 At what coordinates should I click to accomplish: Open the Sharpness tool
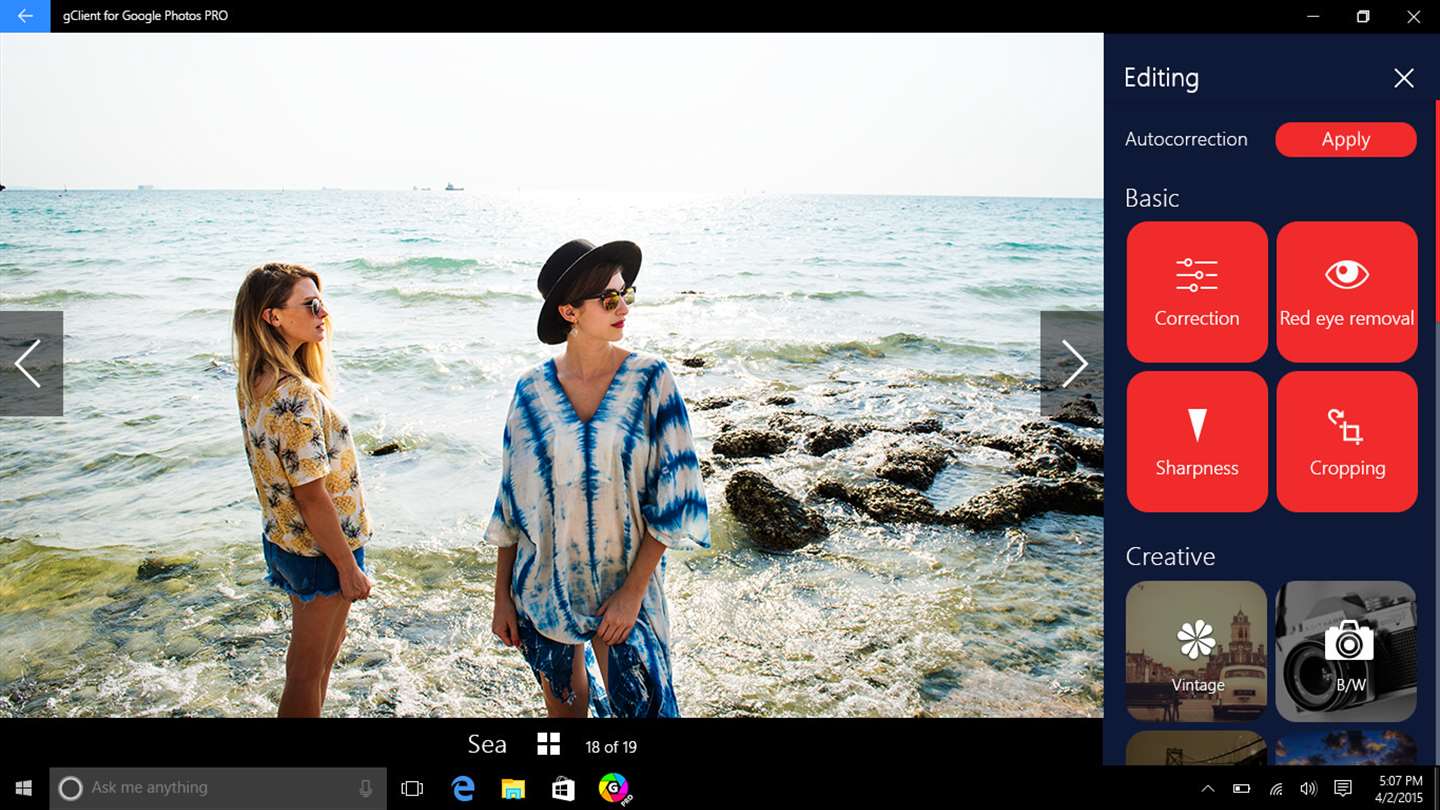[x=1197, y=442]
